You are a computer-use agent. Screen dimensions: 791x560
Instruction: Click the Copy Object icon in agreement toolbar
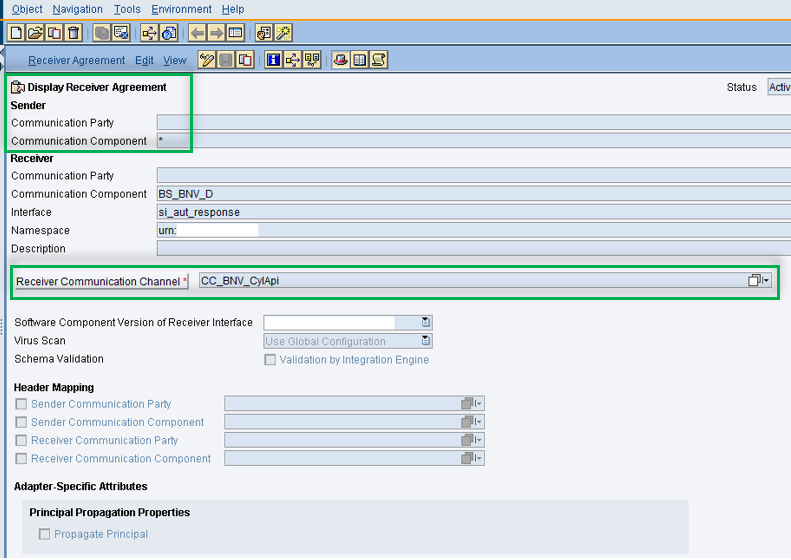(x=245, y=60)
